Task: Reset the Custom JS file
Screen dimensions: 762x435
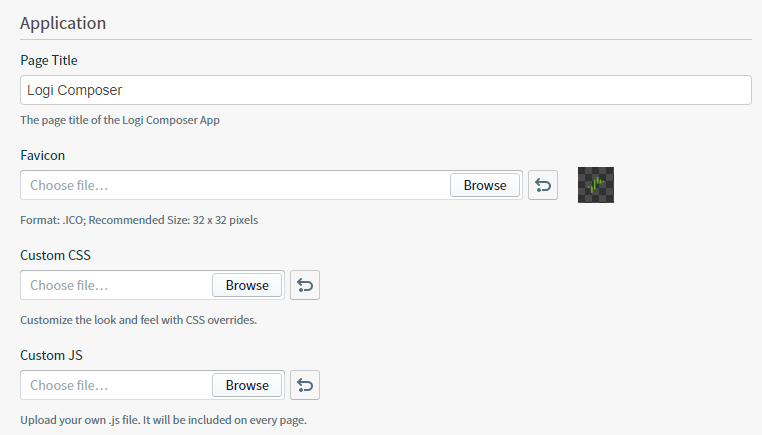Action: point(305,385)
